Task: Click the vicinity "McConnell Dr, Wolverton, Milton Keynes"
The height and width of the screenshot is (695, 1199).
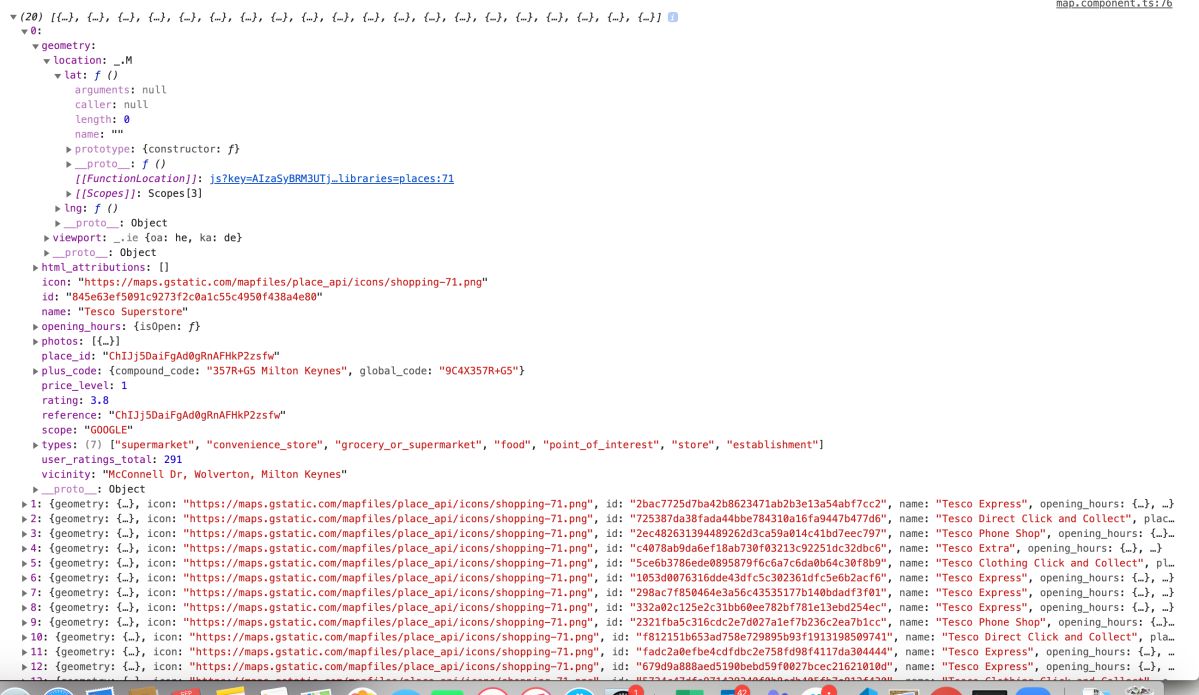Action: [x=225, y=475]
